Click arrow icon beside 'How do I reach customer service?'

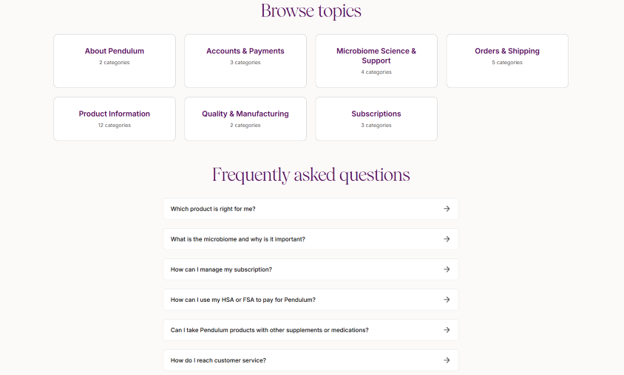point(447,360)
